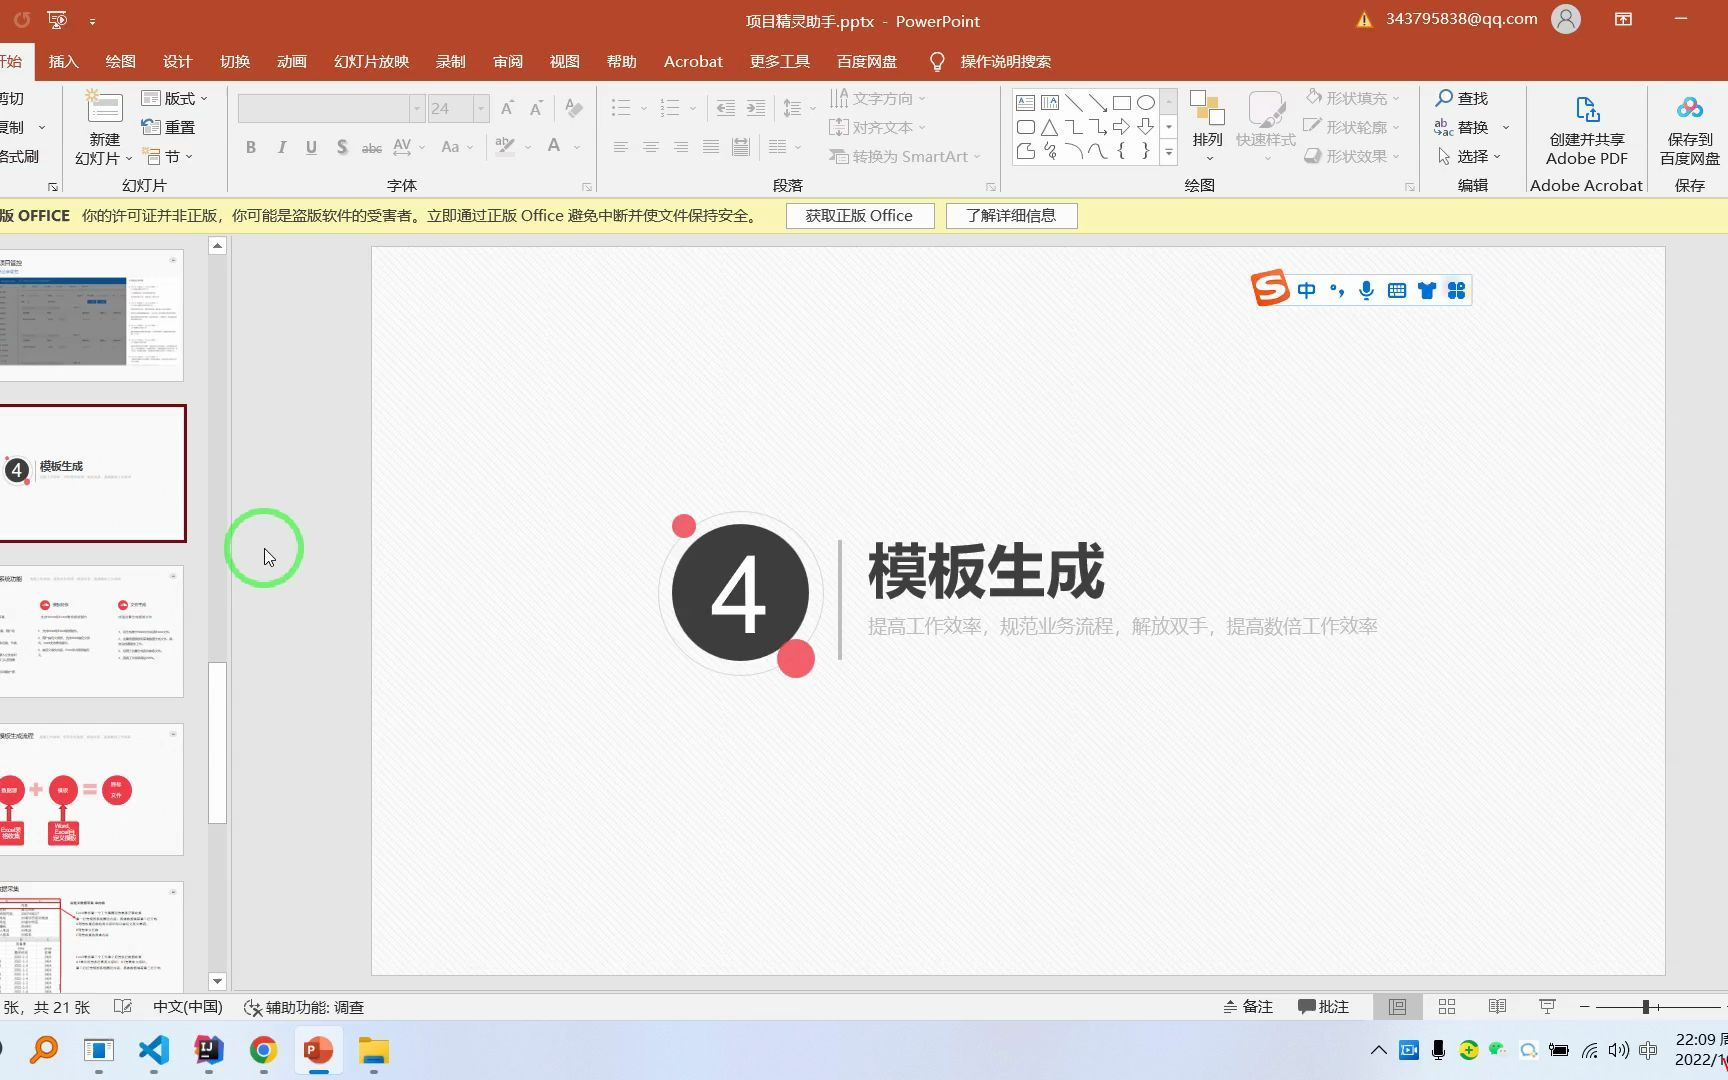Toggle underline formatting button
The height and width of the screenshot is (1080, 1728).
(x=312, y=147)
